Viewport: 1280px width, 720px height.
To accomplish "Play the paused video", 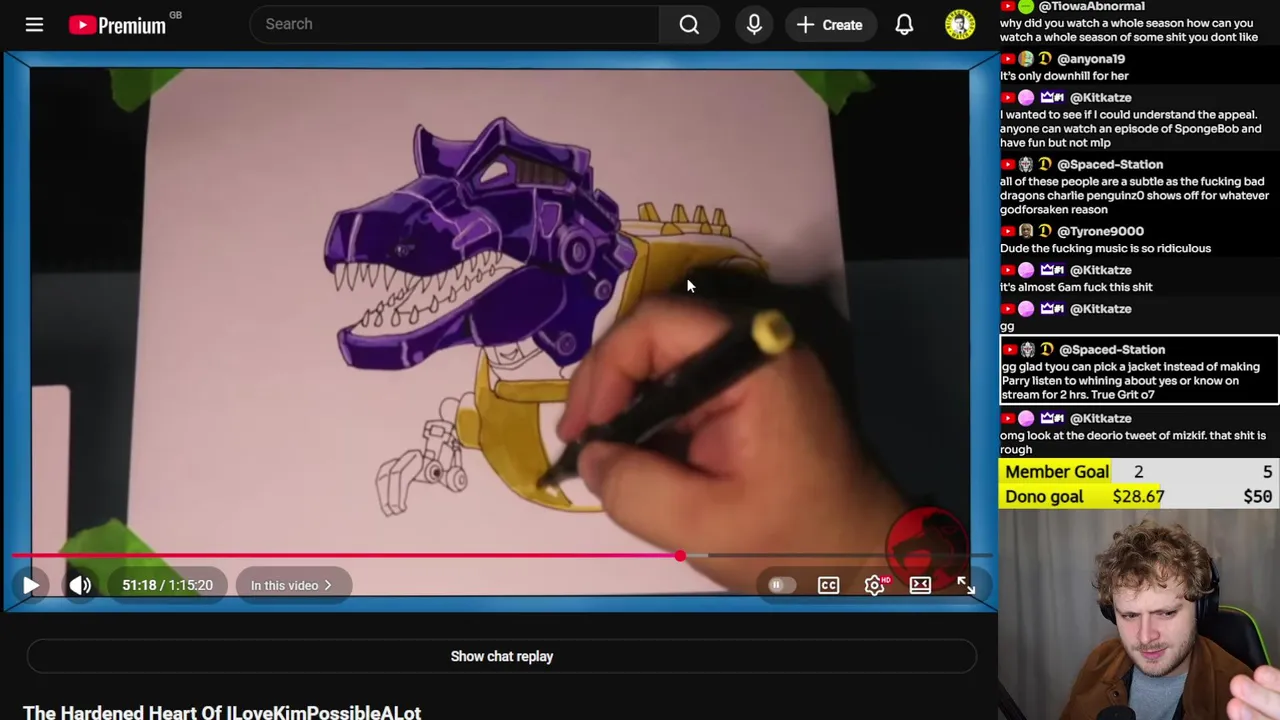I will [31, 585].
